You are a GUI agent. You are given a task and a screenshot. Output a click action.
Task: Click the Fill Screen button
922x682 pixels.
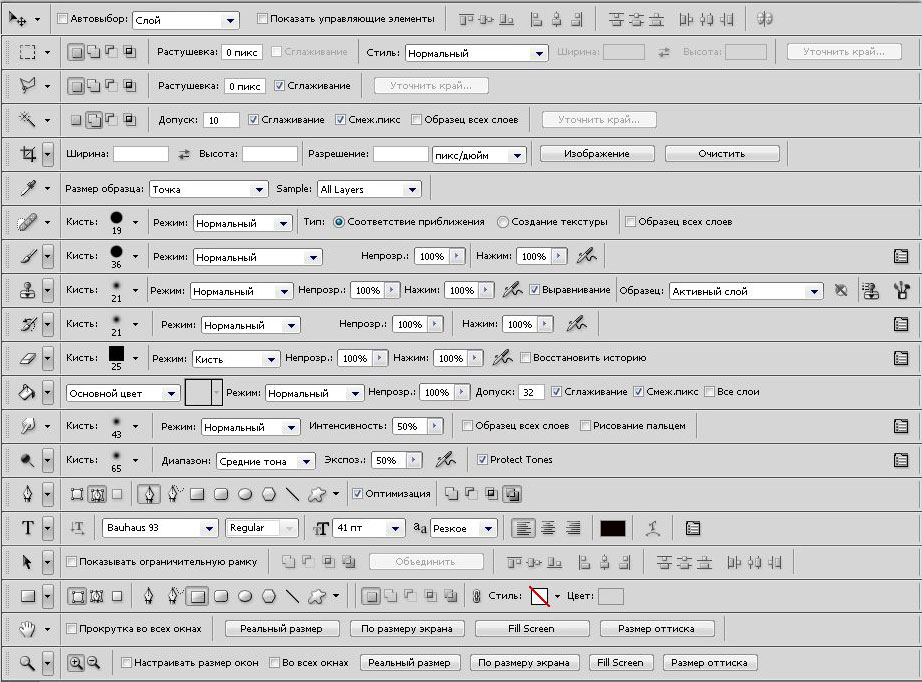532,628
